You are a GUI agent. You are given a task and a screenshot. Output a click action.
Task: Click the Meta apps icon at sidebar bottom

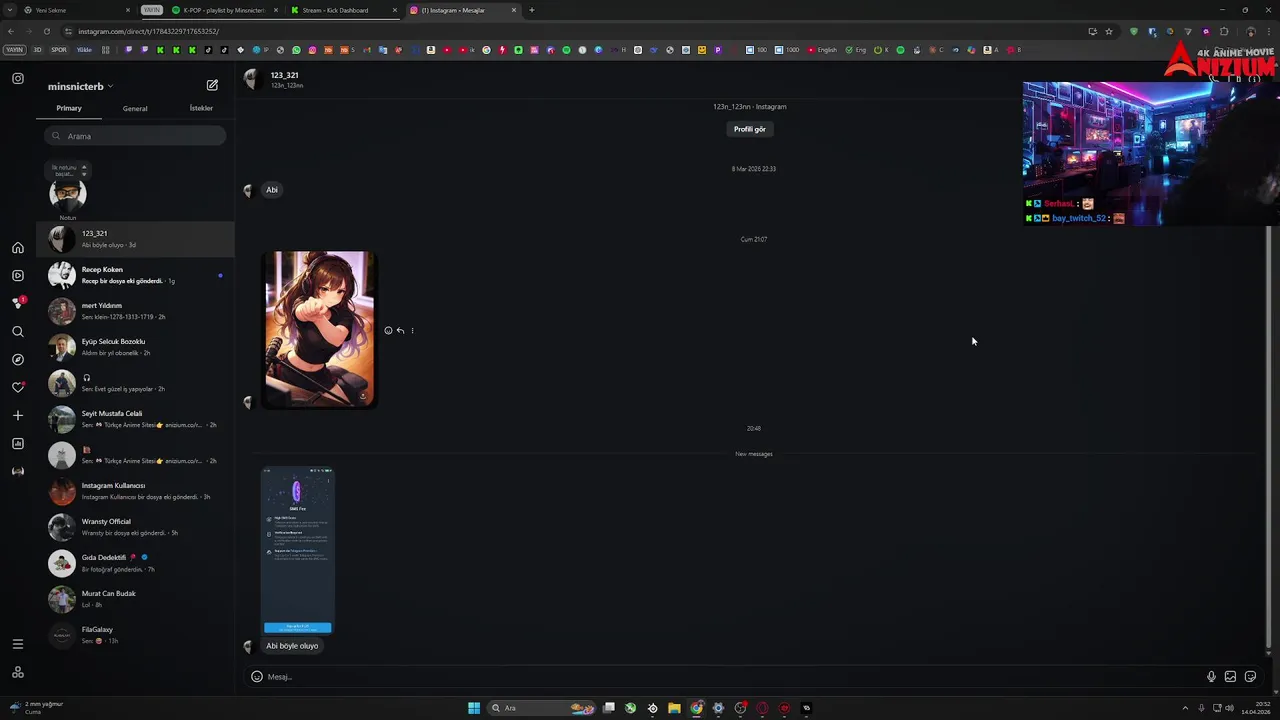tap(18, 672)
